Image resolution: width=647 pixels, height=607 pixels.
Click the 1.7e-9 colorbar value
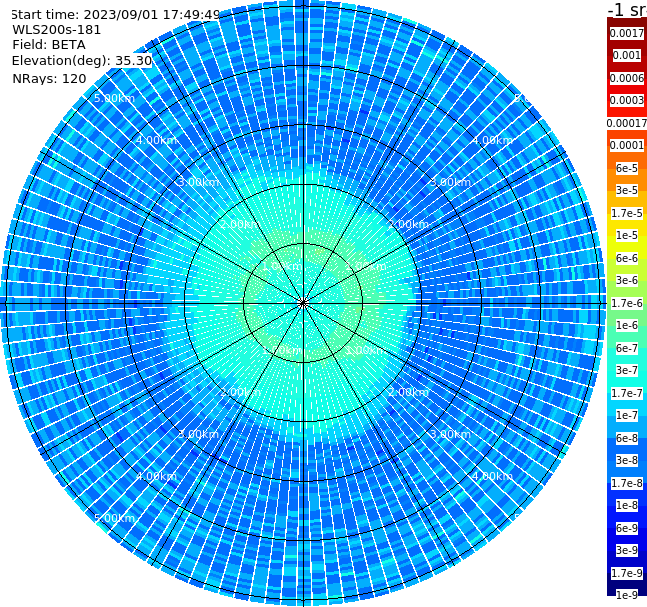pos(627,573)
